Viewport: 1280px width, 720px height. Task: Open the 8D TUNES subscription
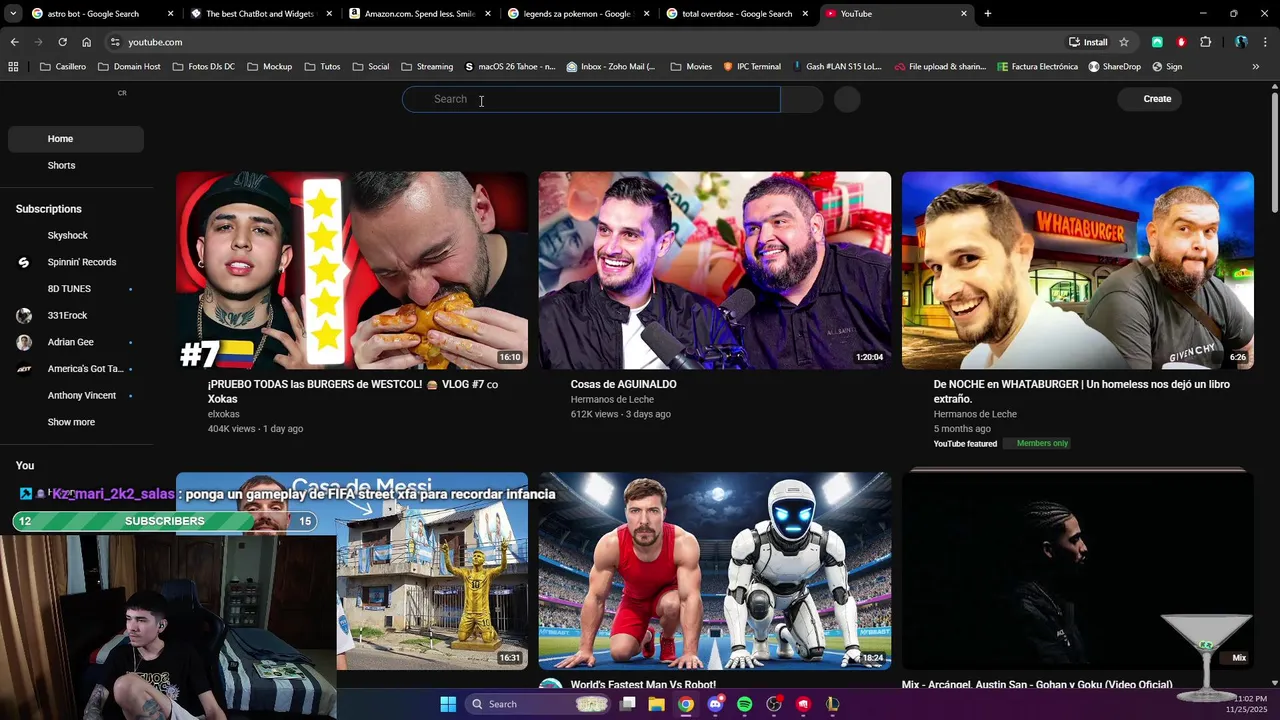pyautogui.click(x=76, y=289)
